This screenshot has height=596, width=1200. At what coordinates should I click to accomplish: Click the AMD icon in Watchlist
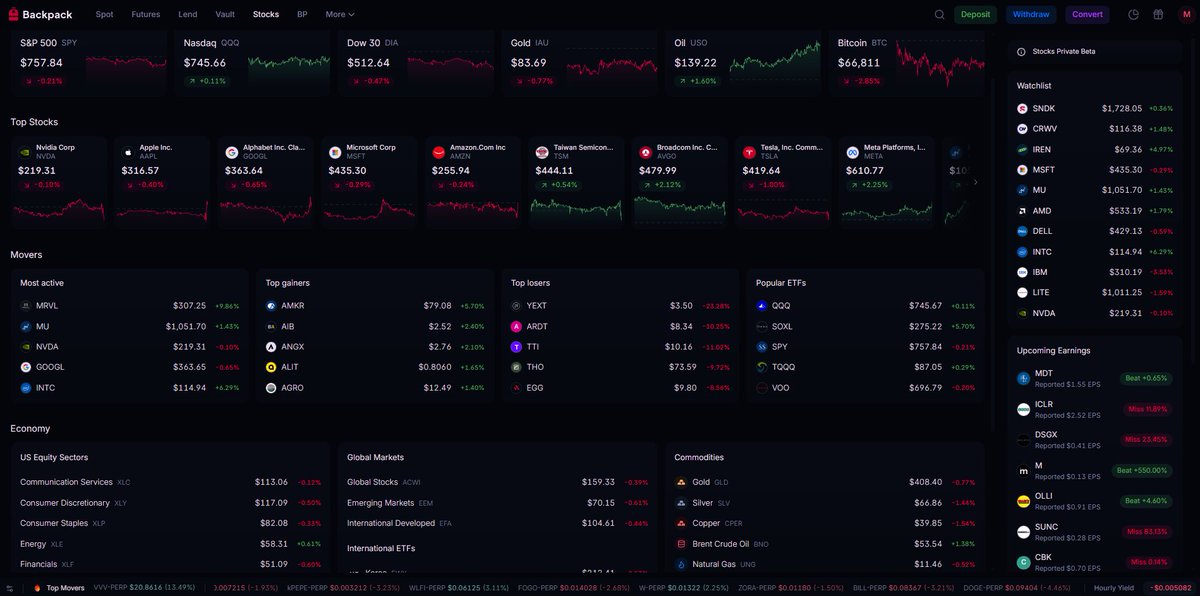[1023, 211]
